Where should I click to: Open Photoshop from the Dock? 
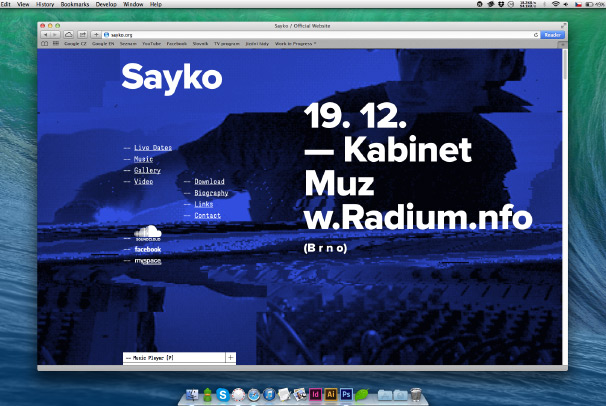pyautogui.click(x=346, y=395)
